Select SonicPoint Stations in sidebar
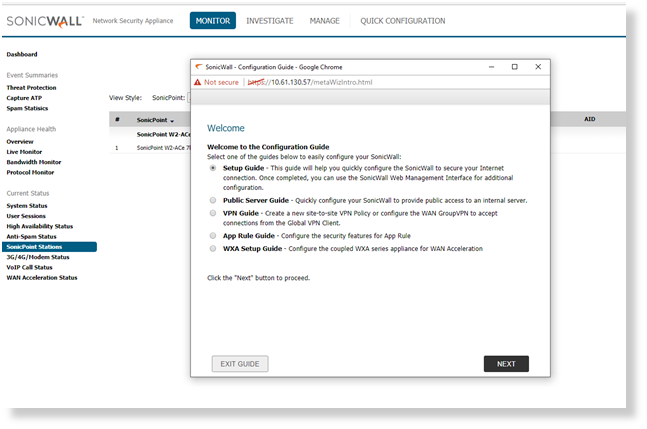This screenshot has width=647, height=429. coord(50,247)
